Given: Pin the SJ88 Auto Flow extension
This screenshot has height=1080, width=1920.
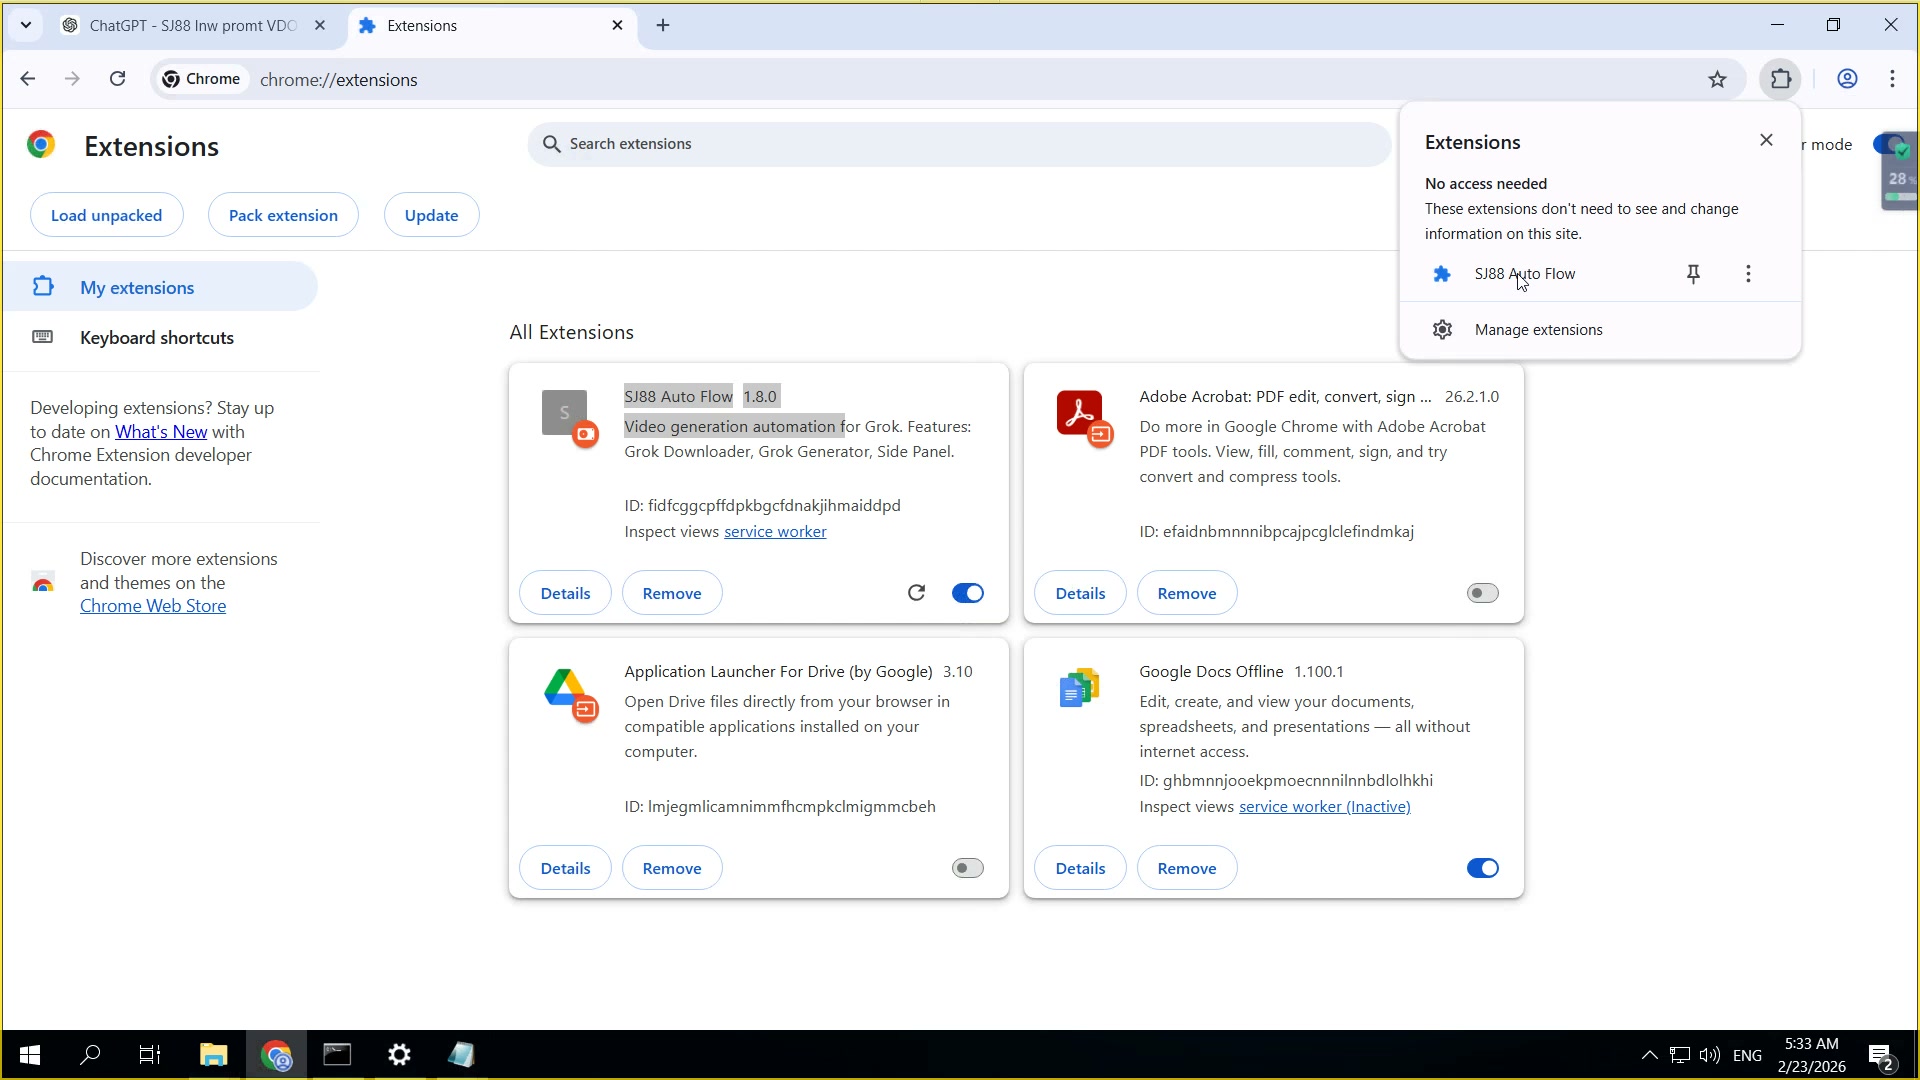Looking at the screenshot, I should point(1693,274).
